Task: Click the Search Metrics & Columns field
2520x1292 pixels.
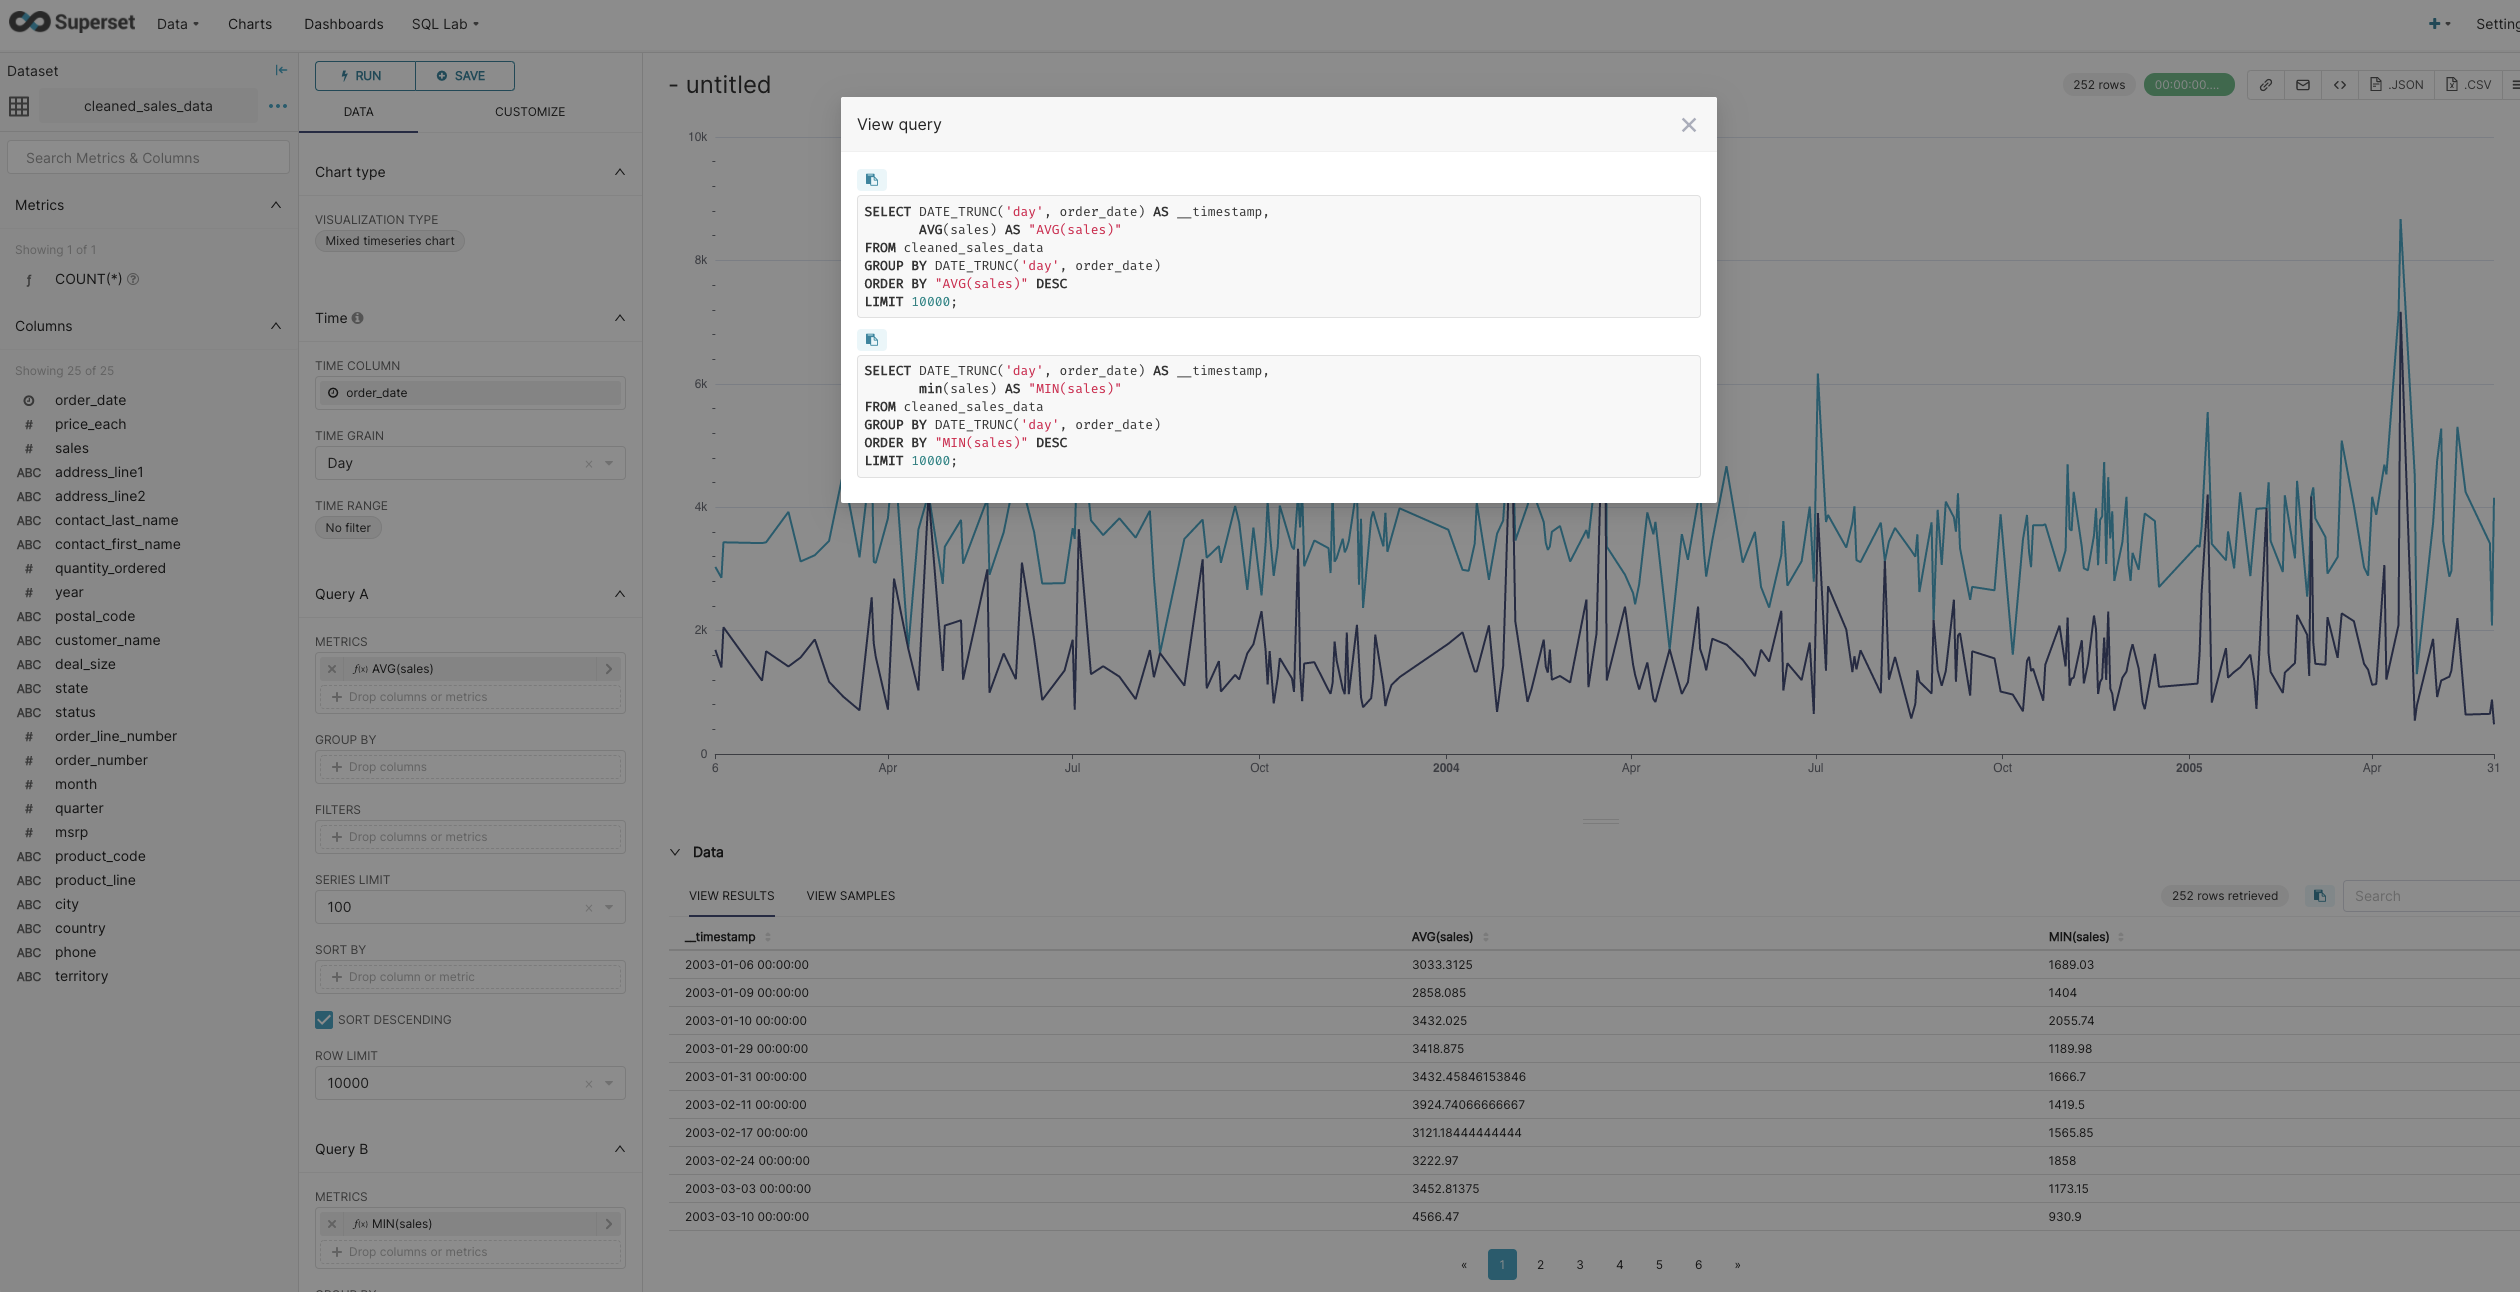Action: coord(148,158)
